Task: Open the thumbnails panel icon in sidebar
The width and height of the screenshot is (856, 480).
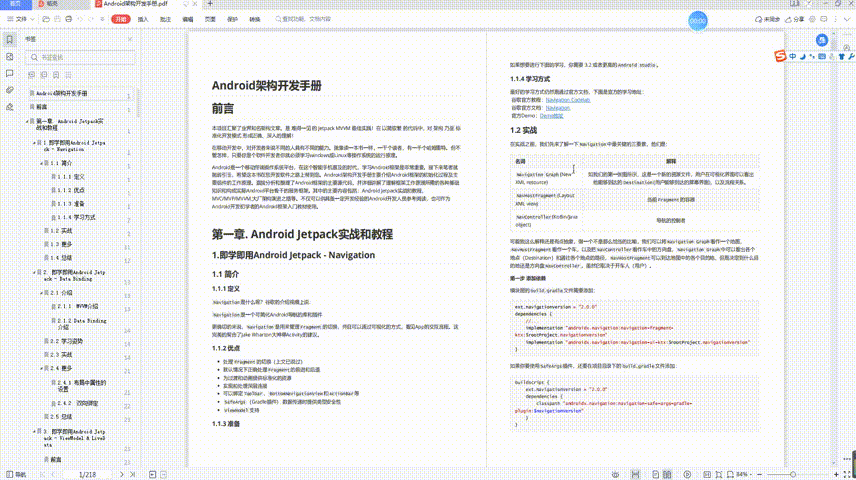Action: (x=9, y=57)
